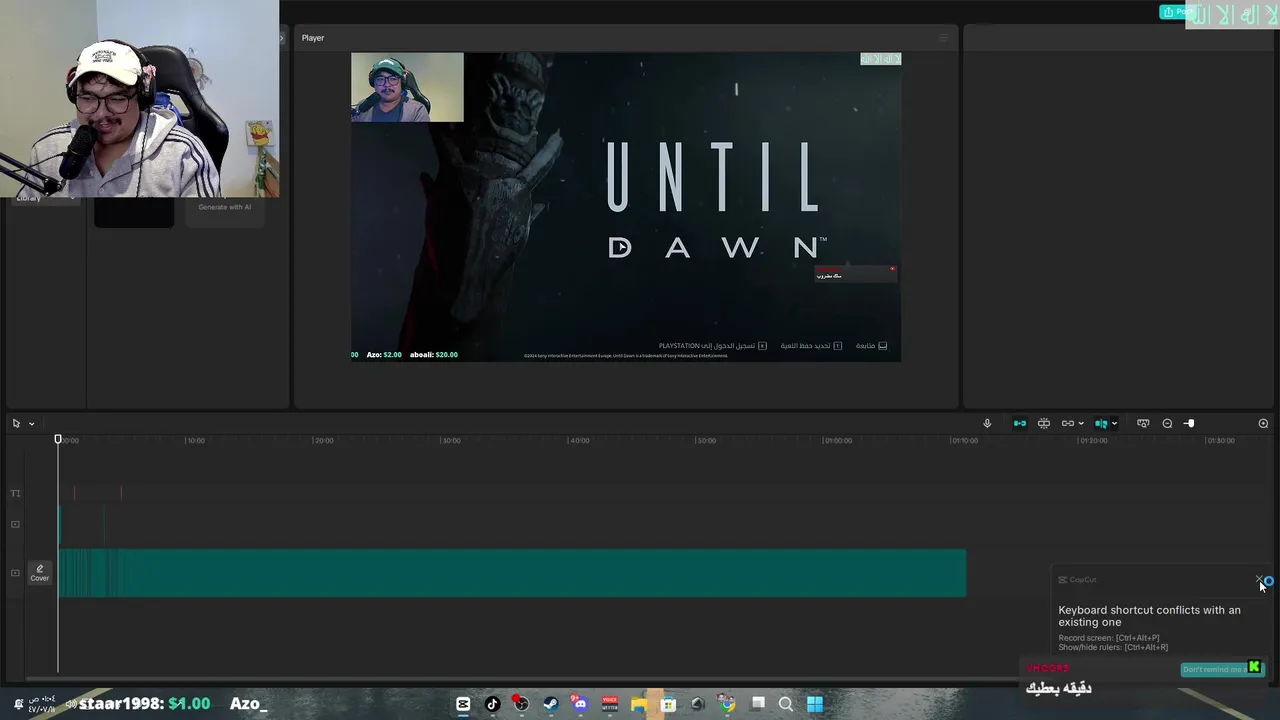Toggle the preview axis icon
Screen dimensions: 1280x720
coord(1101,423)
